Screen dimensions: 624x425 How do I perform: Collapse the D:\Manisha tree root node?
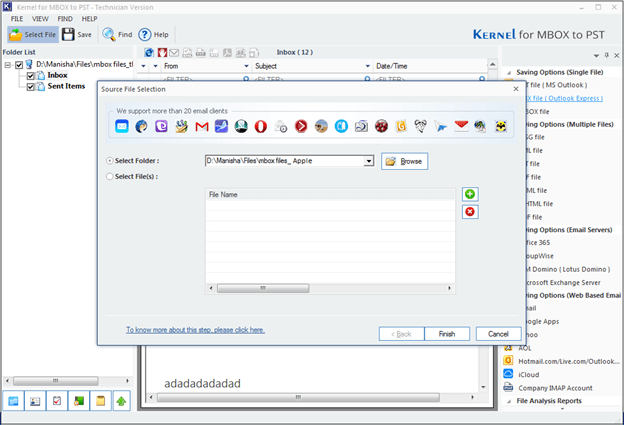click(x=8, y=64)
